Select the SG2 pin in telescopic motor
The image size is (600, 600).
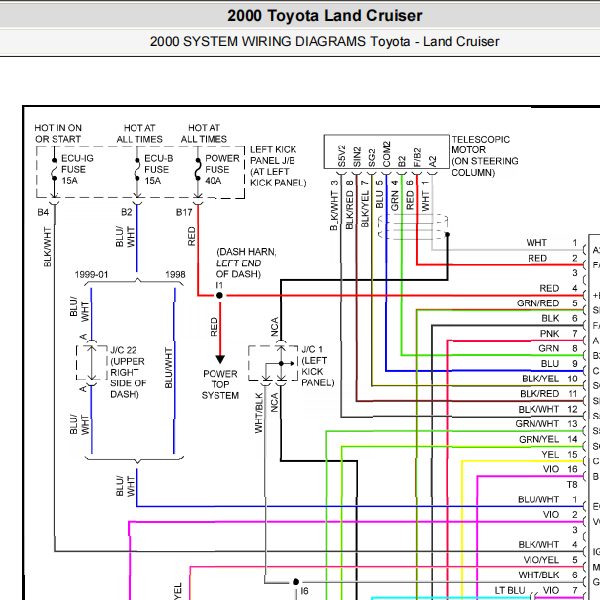coord(372,158)
